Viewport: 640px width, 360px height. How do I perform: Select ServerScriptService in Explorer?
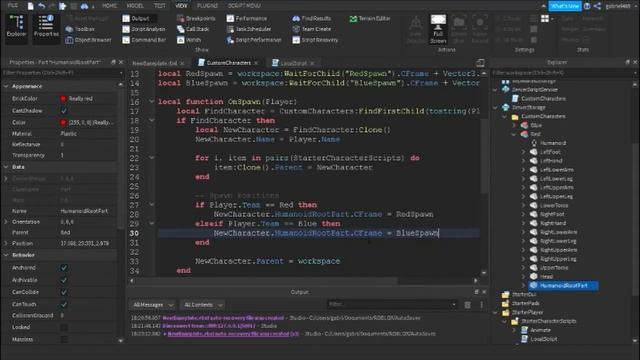(x=535, y=89)
